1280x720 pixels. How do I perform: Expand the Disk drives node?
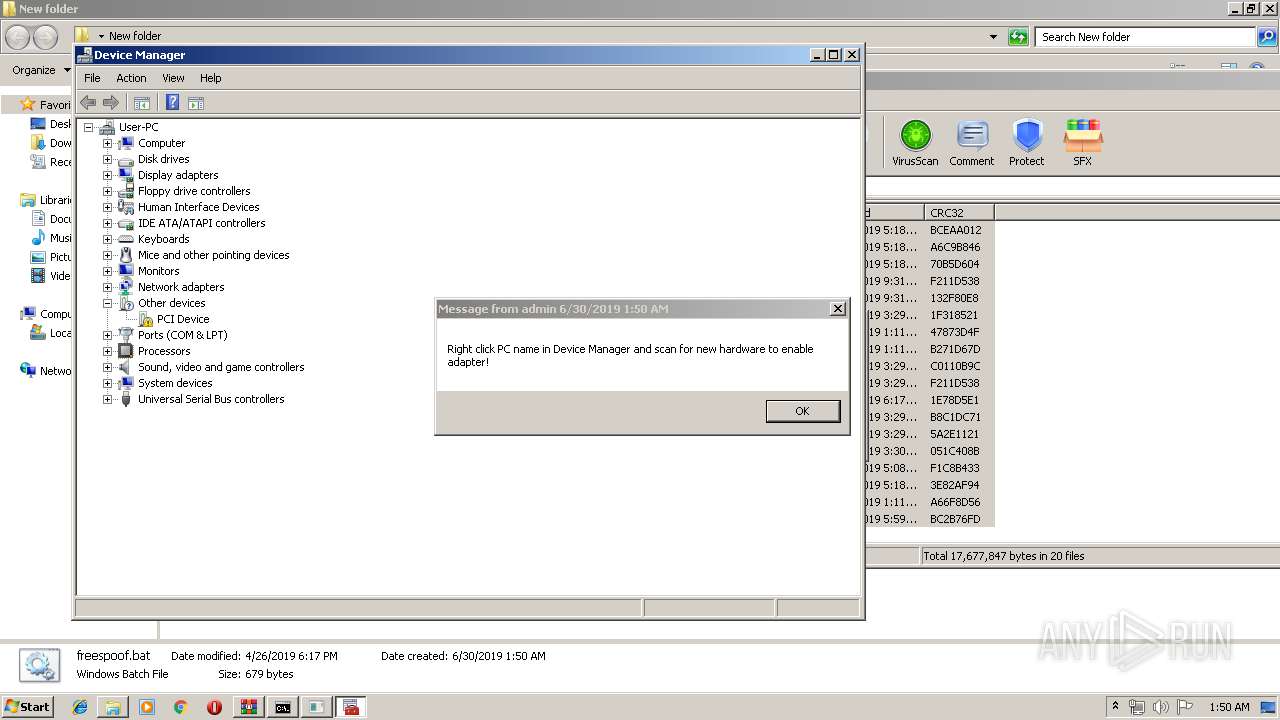click(107, 159)
